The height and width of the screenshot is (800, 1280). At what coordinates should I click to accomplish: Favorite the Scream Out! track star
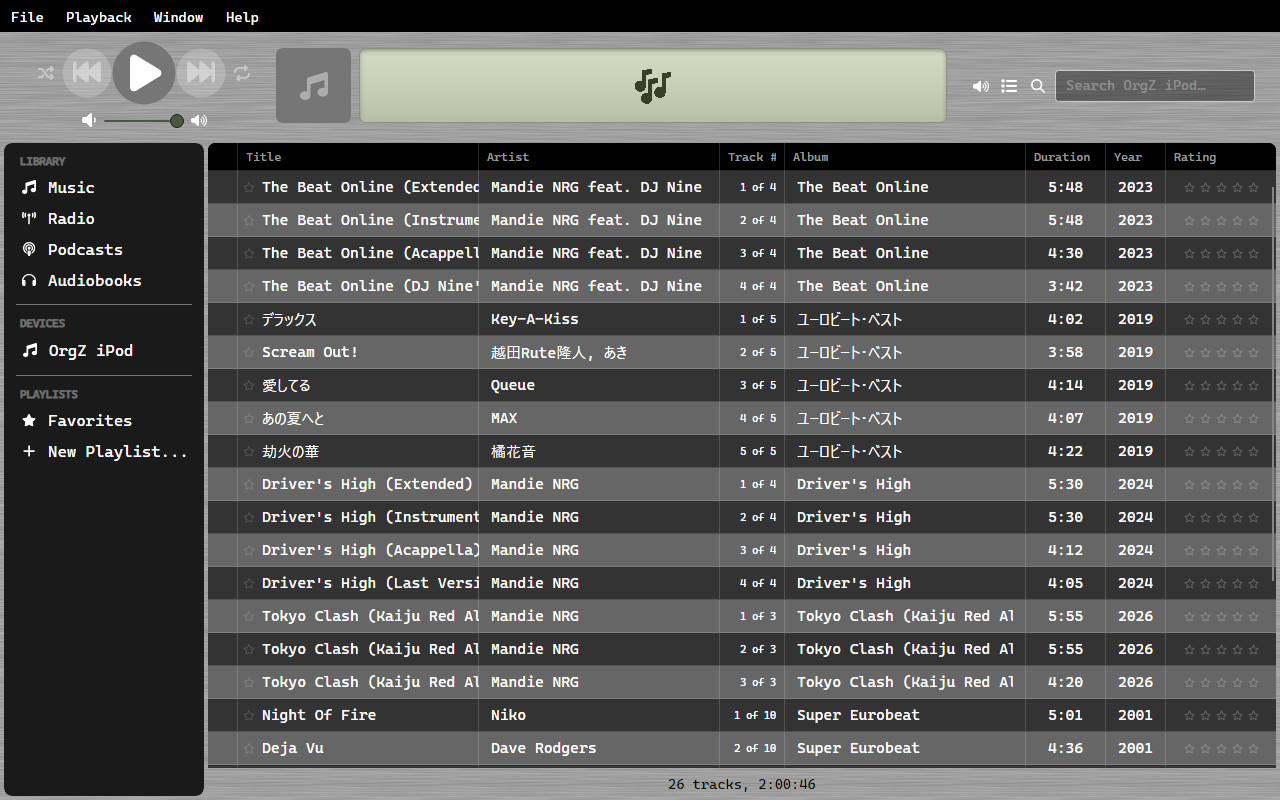pos(249,352)
